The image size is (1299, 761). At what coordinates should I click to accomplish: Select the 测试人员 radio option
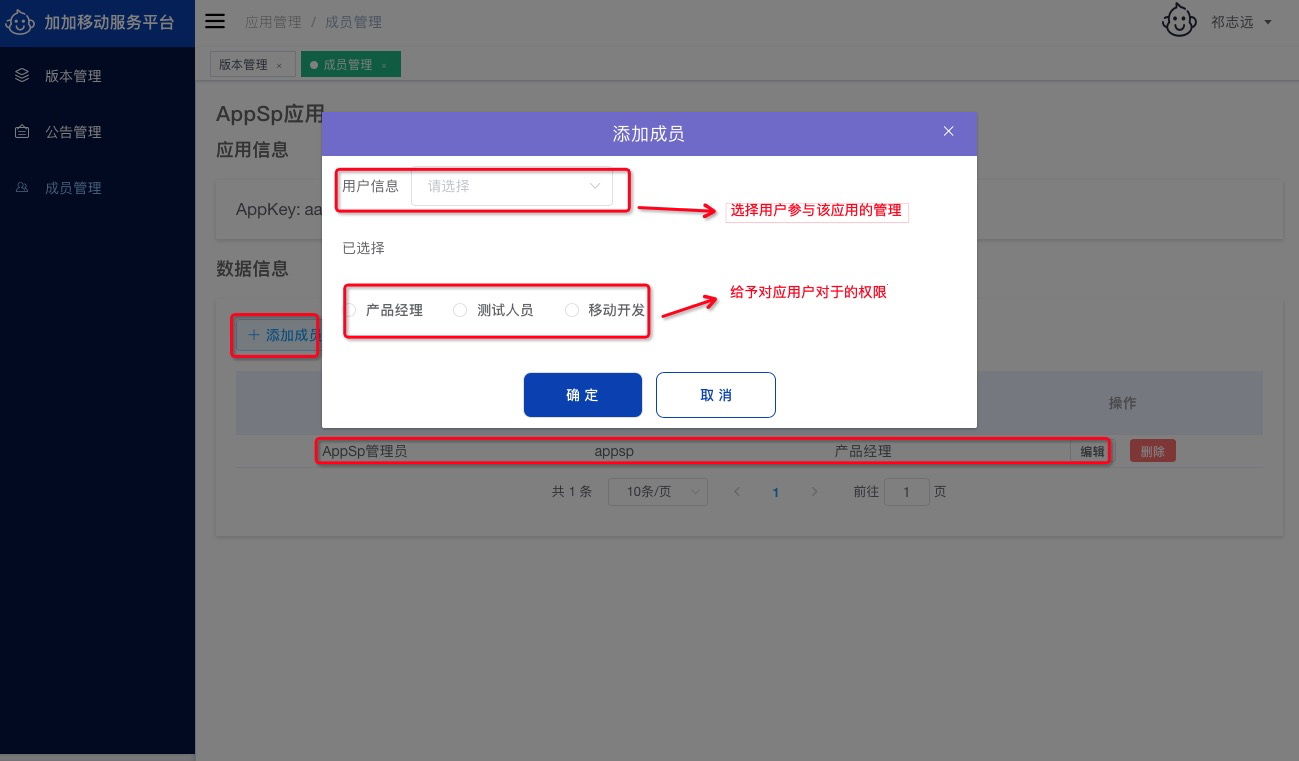[x=460, y=310]
